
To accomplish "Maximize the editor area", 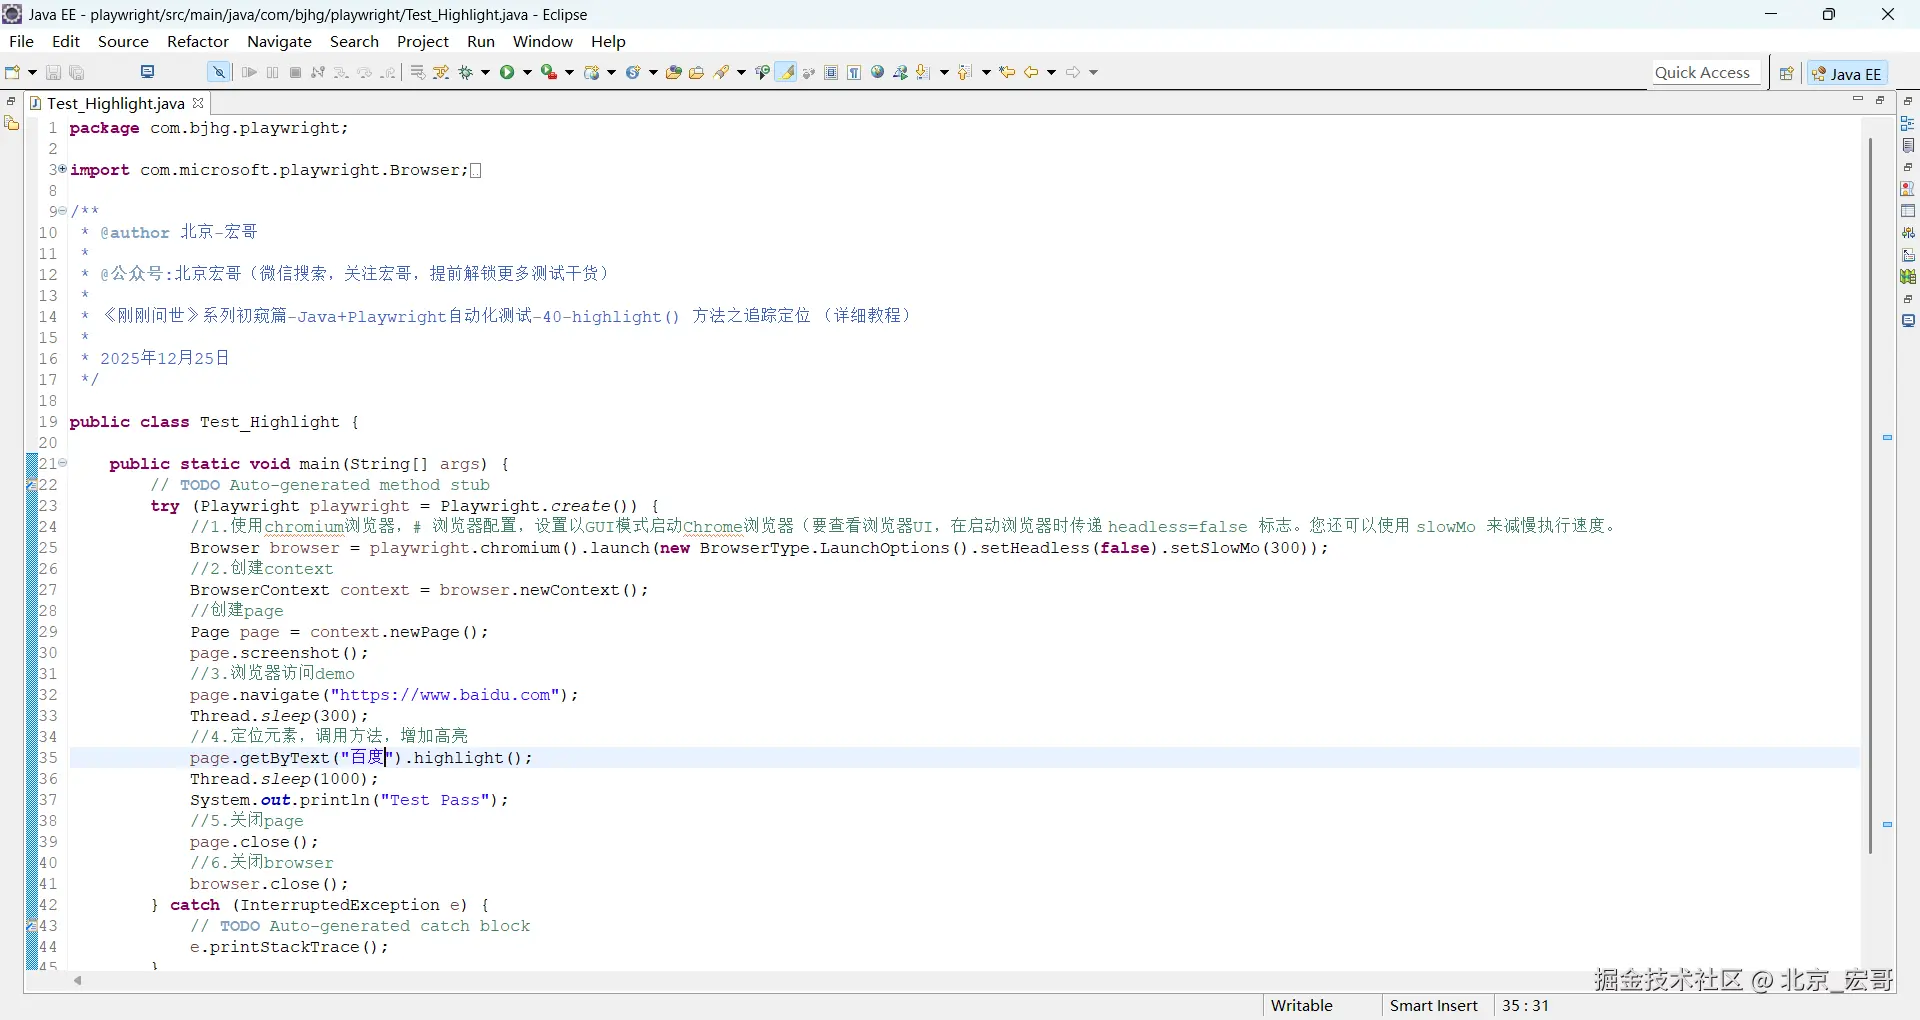I will tap(1880, 100).
